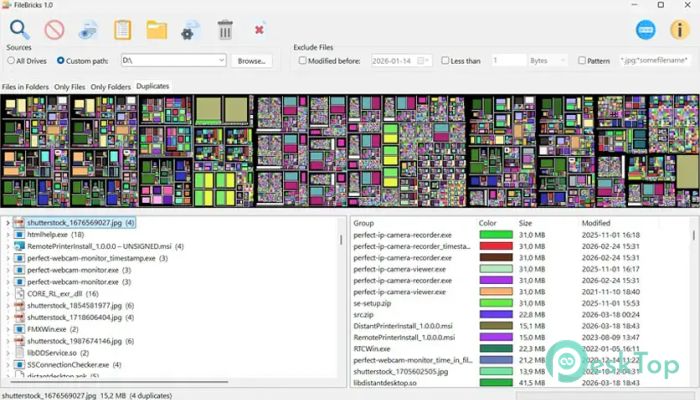Click the SSConnectionChecker.exe file icon

click(x=19, y=365)
